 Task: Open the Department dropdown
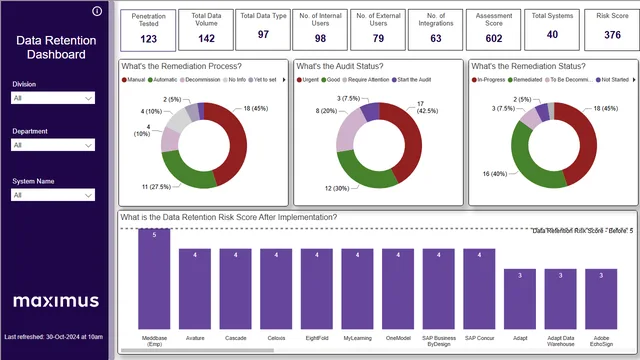click(53, 145)
